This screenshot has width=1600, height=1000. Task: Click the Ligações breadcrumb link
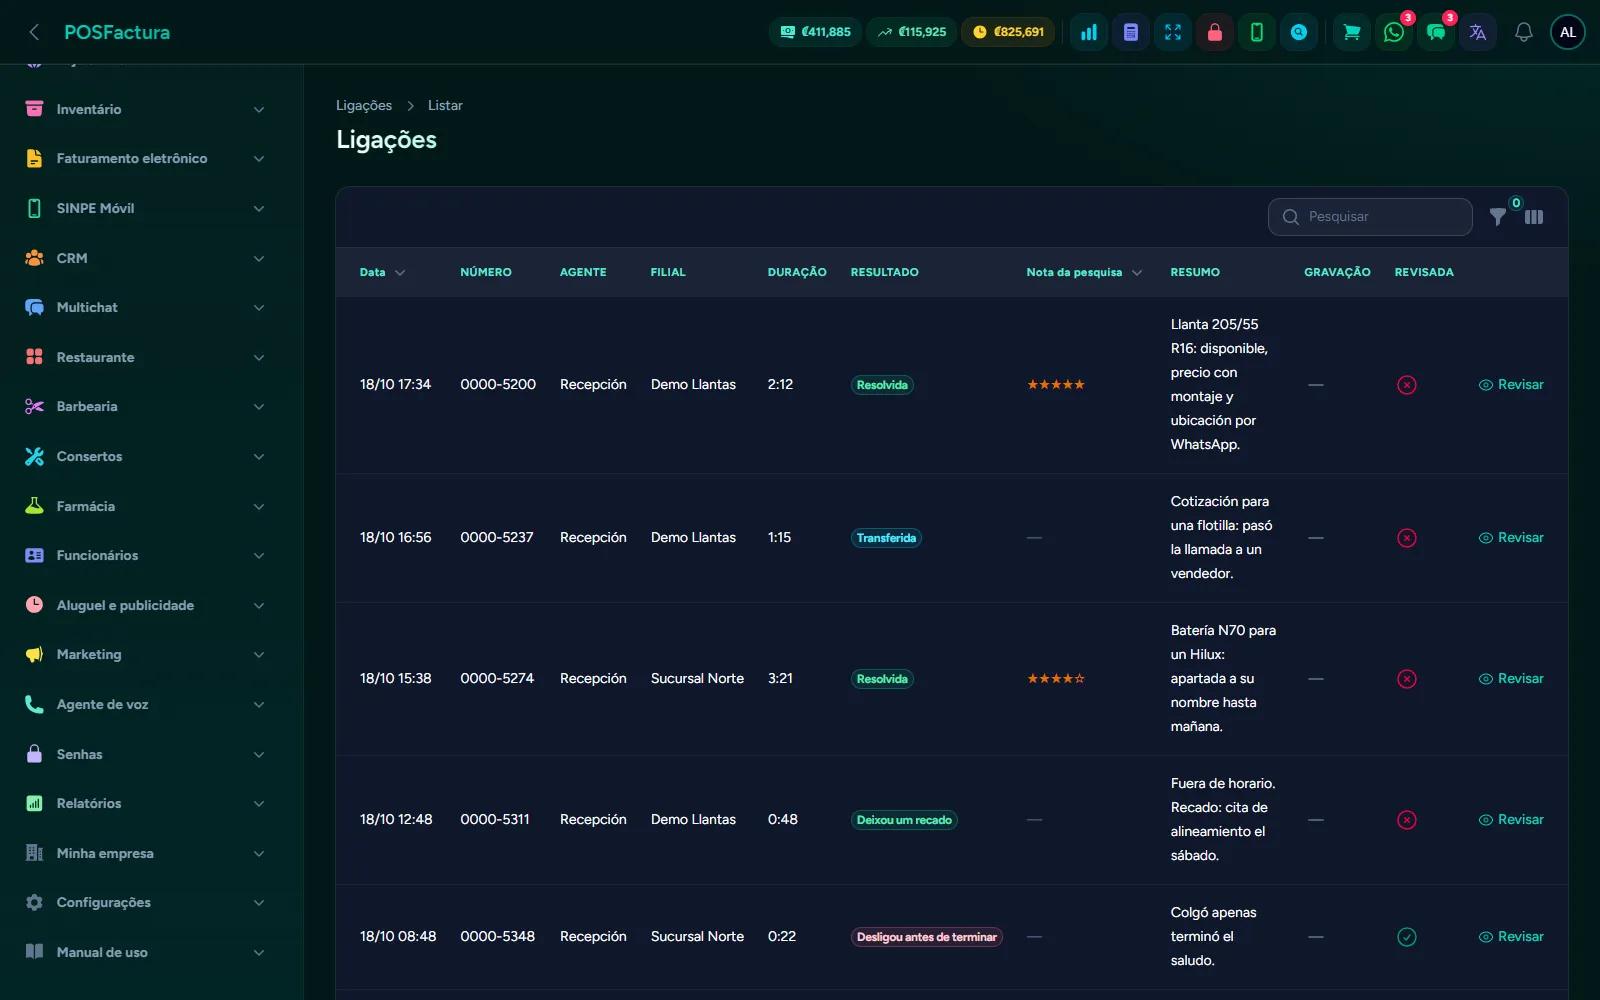coord(364,105)
